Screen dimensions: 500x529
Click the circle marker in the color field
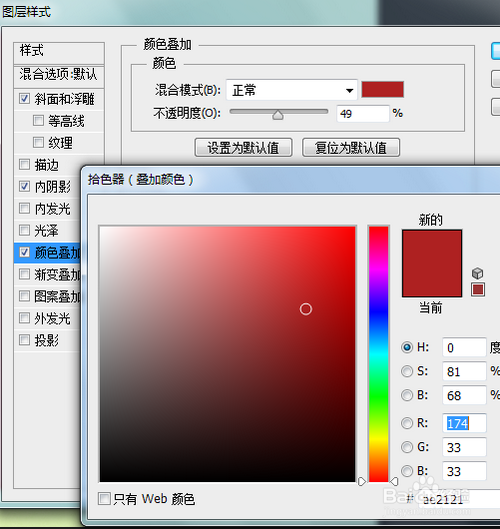point(306,309)
